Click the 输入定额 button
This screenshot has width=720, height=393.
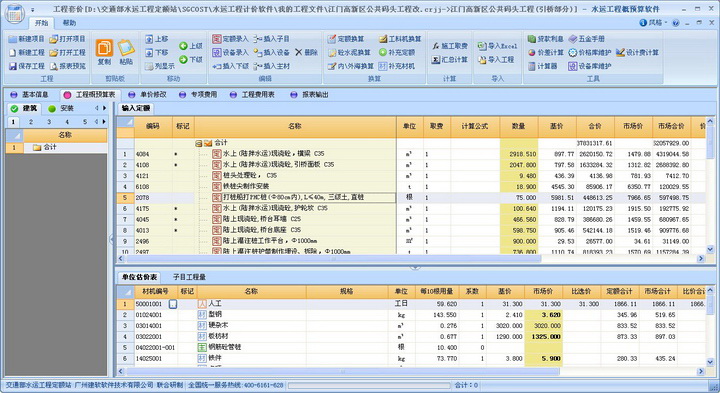135,108
